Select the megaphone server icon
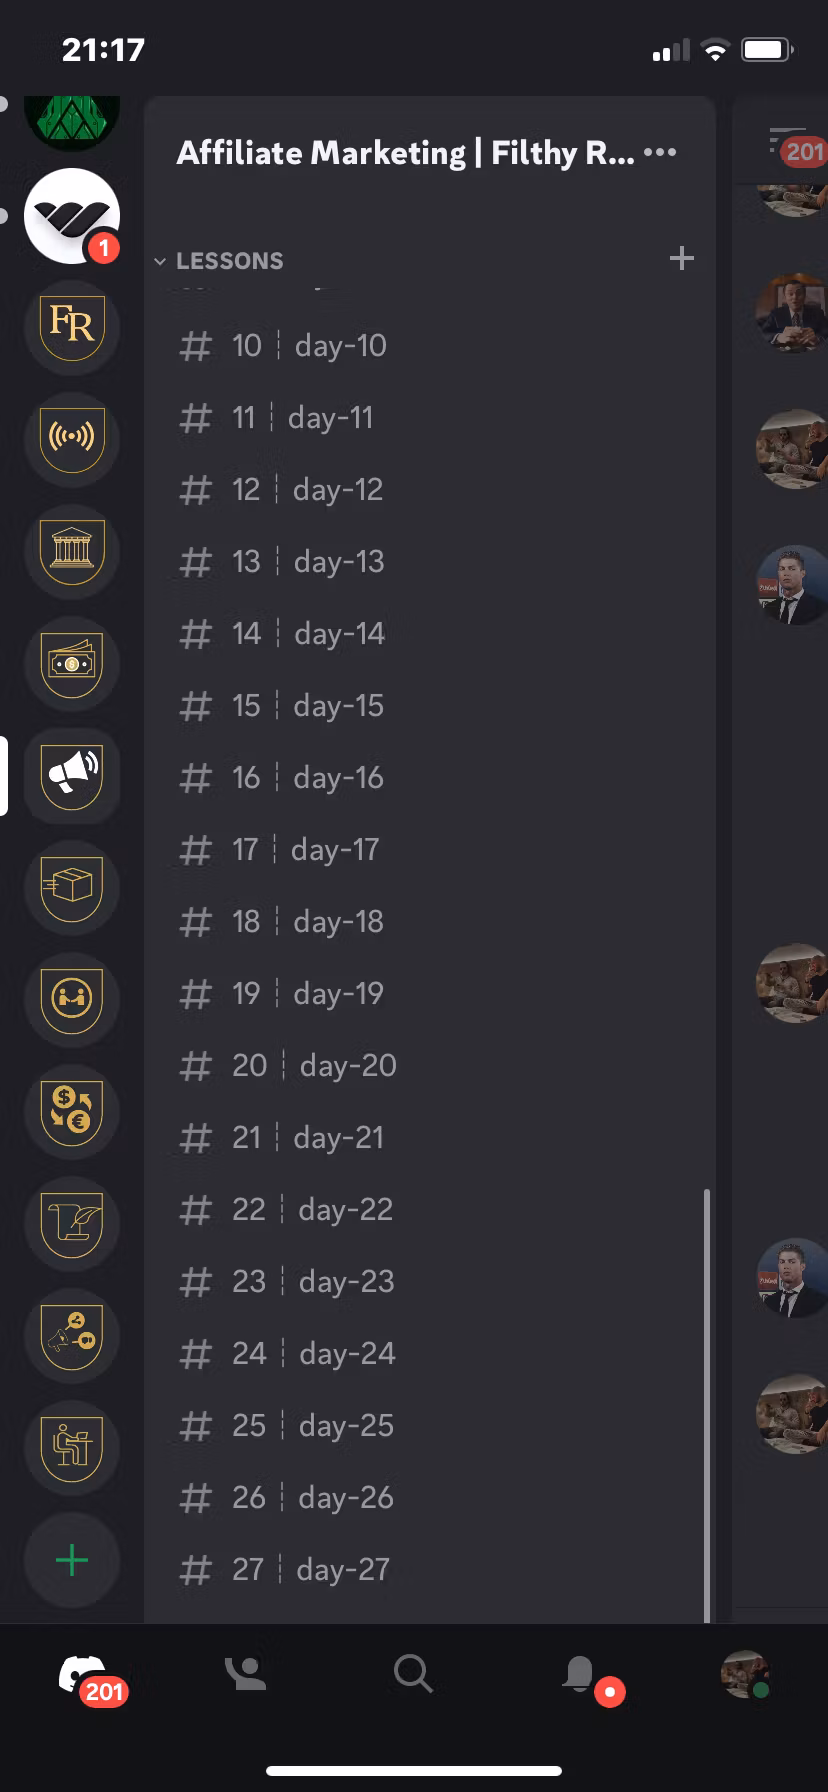Viewport: 828px width, 1792px height. click(x=72, y=775)
